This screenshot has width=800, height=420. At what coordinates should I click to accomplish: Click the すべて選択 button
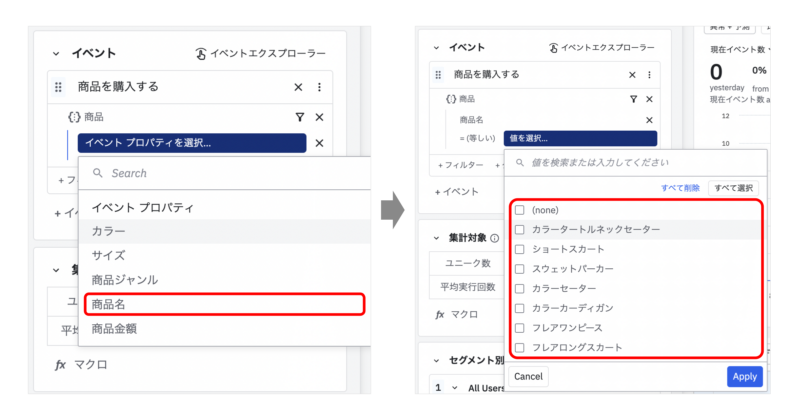pos(733,188)
